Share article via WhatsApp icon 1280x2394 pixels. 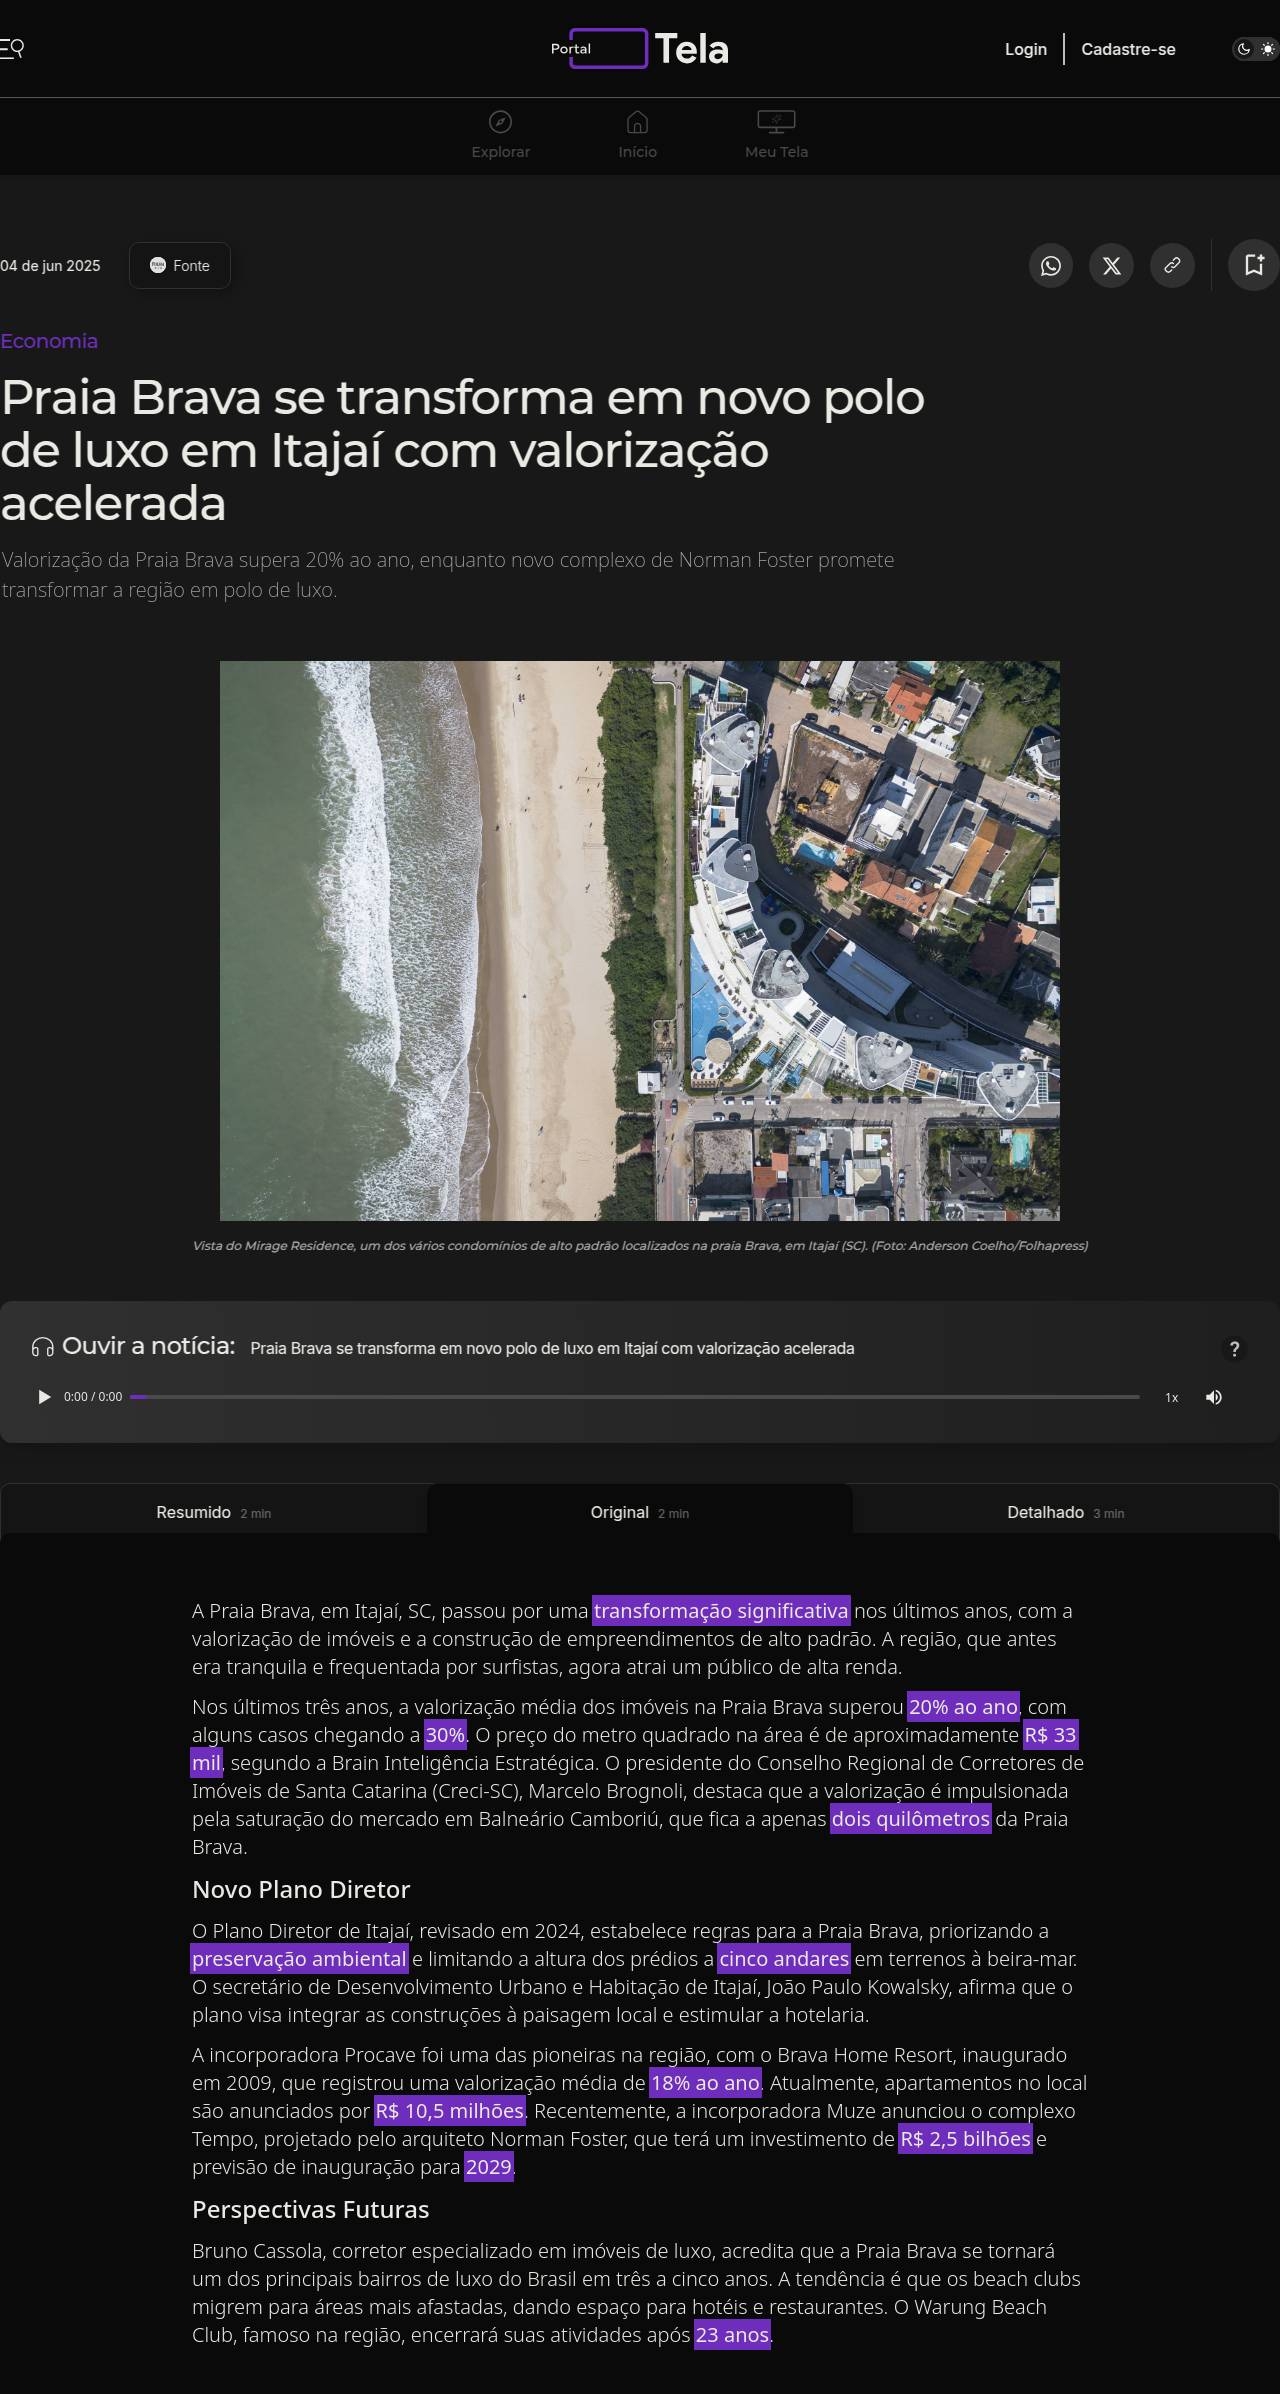(1050, 266)
